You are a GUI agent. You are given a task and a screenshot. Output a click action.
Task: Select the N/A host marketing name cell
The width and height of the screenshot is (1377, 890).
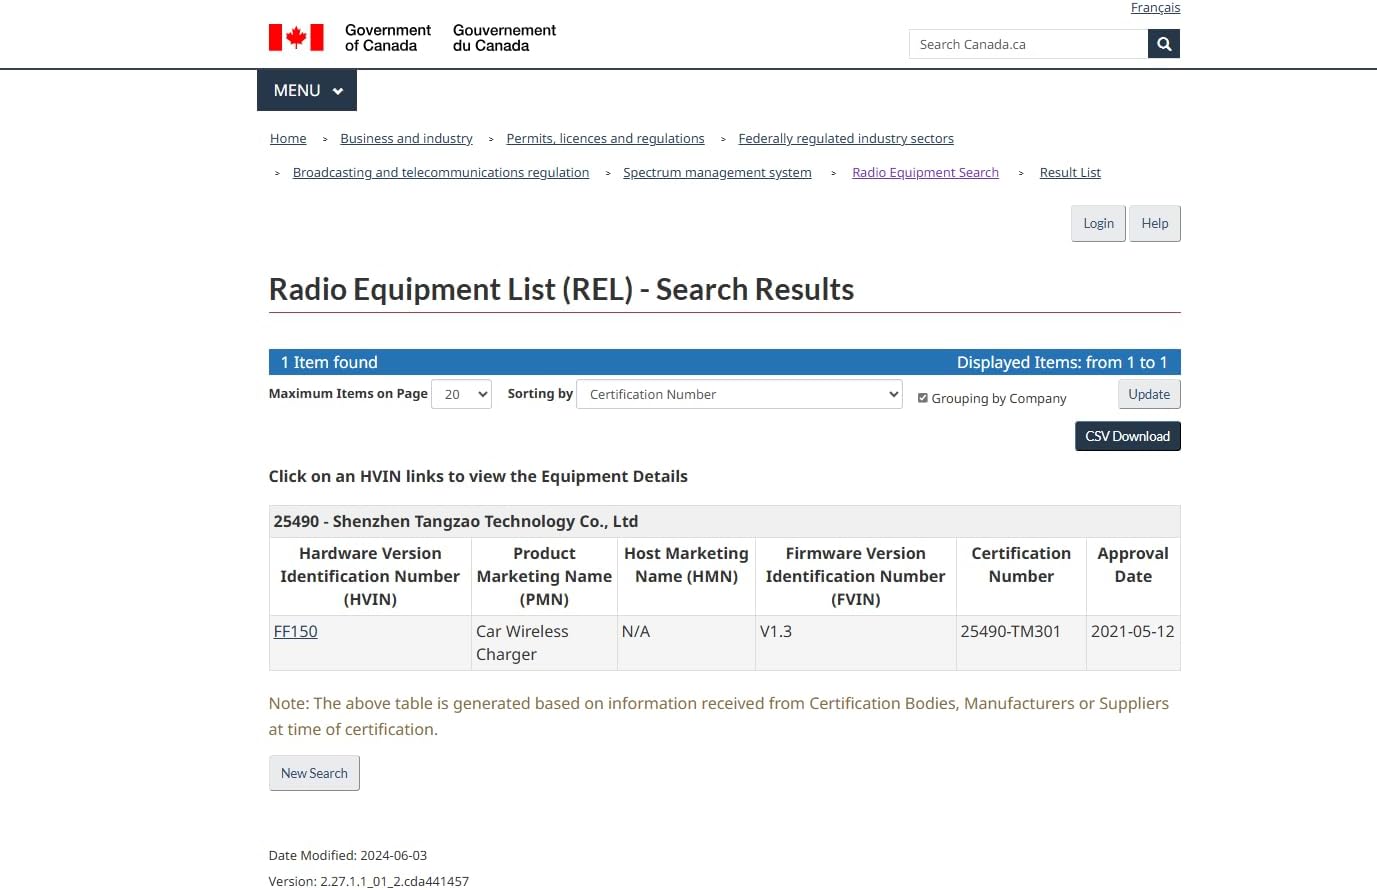tap(686, 643)
